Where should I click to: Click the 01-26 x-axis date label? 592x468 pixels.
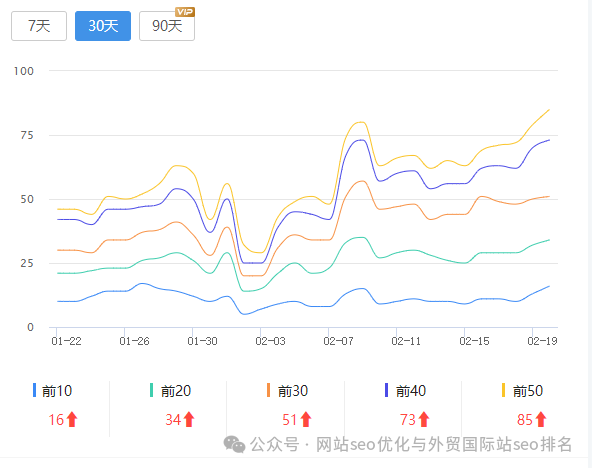[134, 341]
